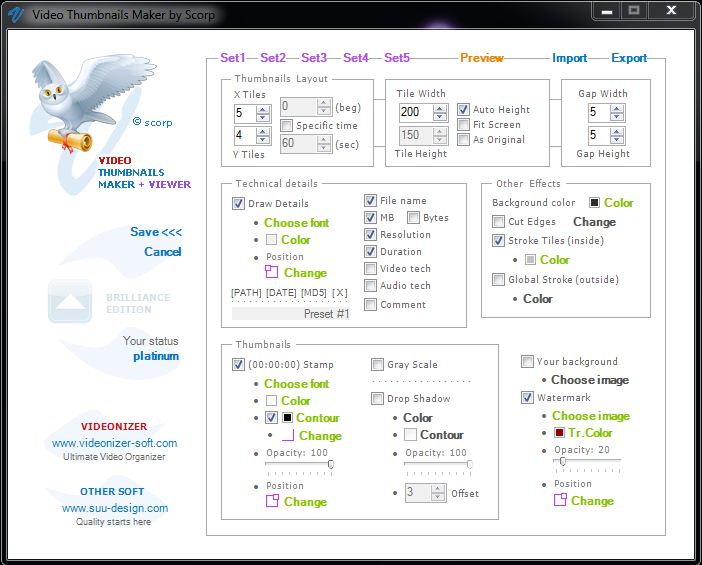The image size is (702, 565).
Task: Click the stamp Position corner icon
Action: click(x=272, y=501)
